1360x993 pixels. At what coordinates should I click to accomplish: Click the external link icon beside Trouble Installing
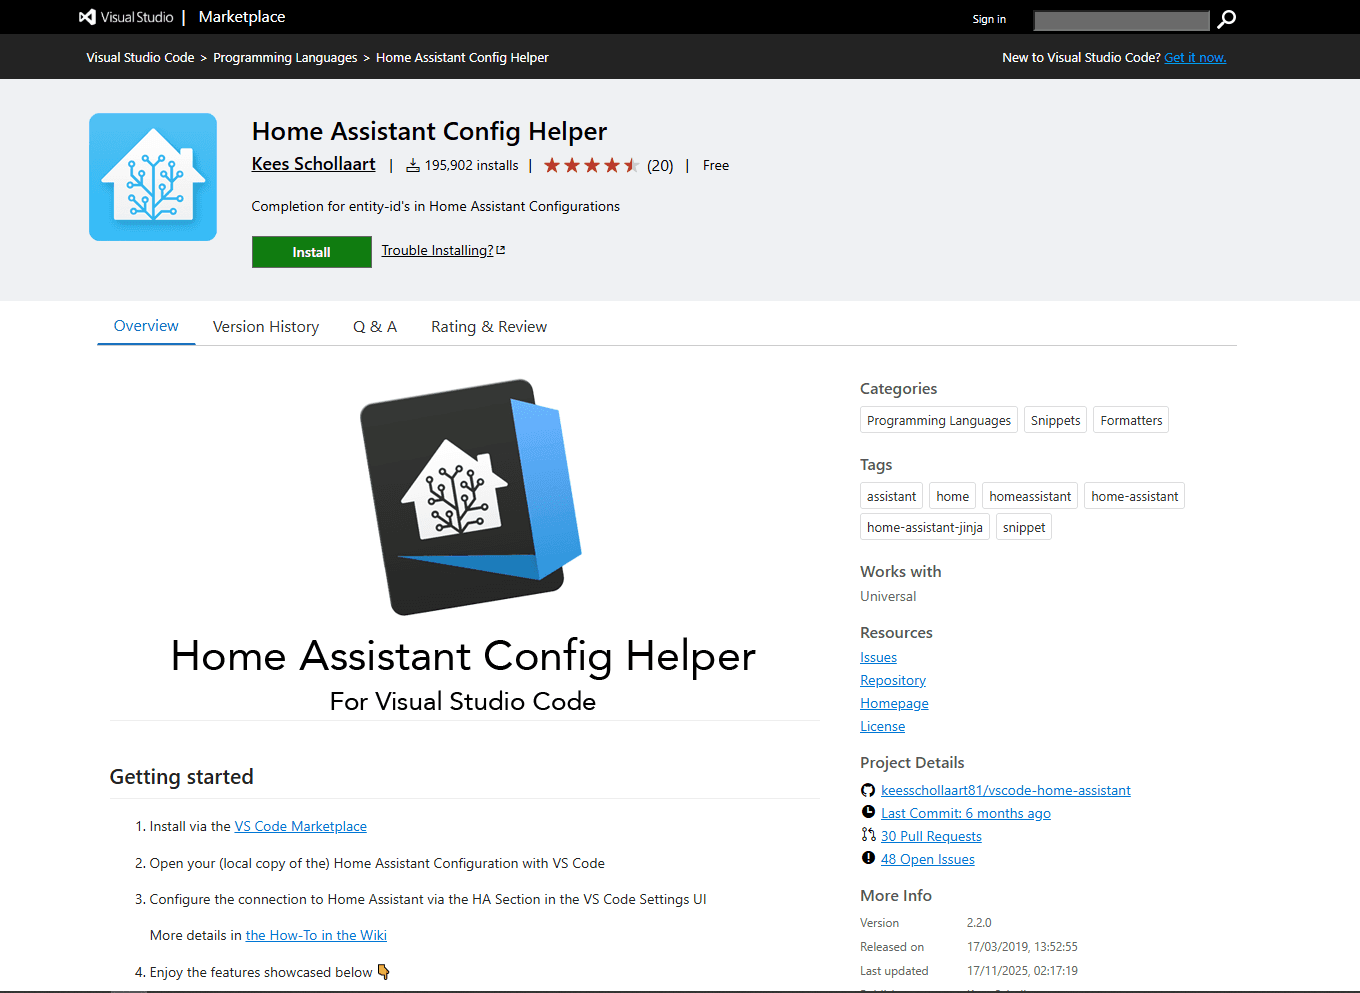(501, 250)
